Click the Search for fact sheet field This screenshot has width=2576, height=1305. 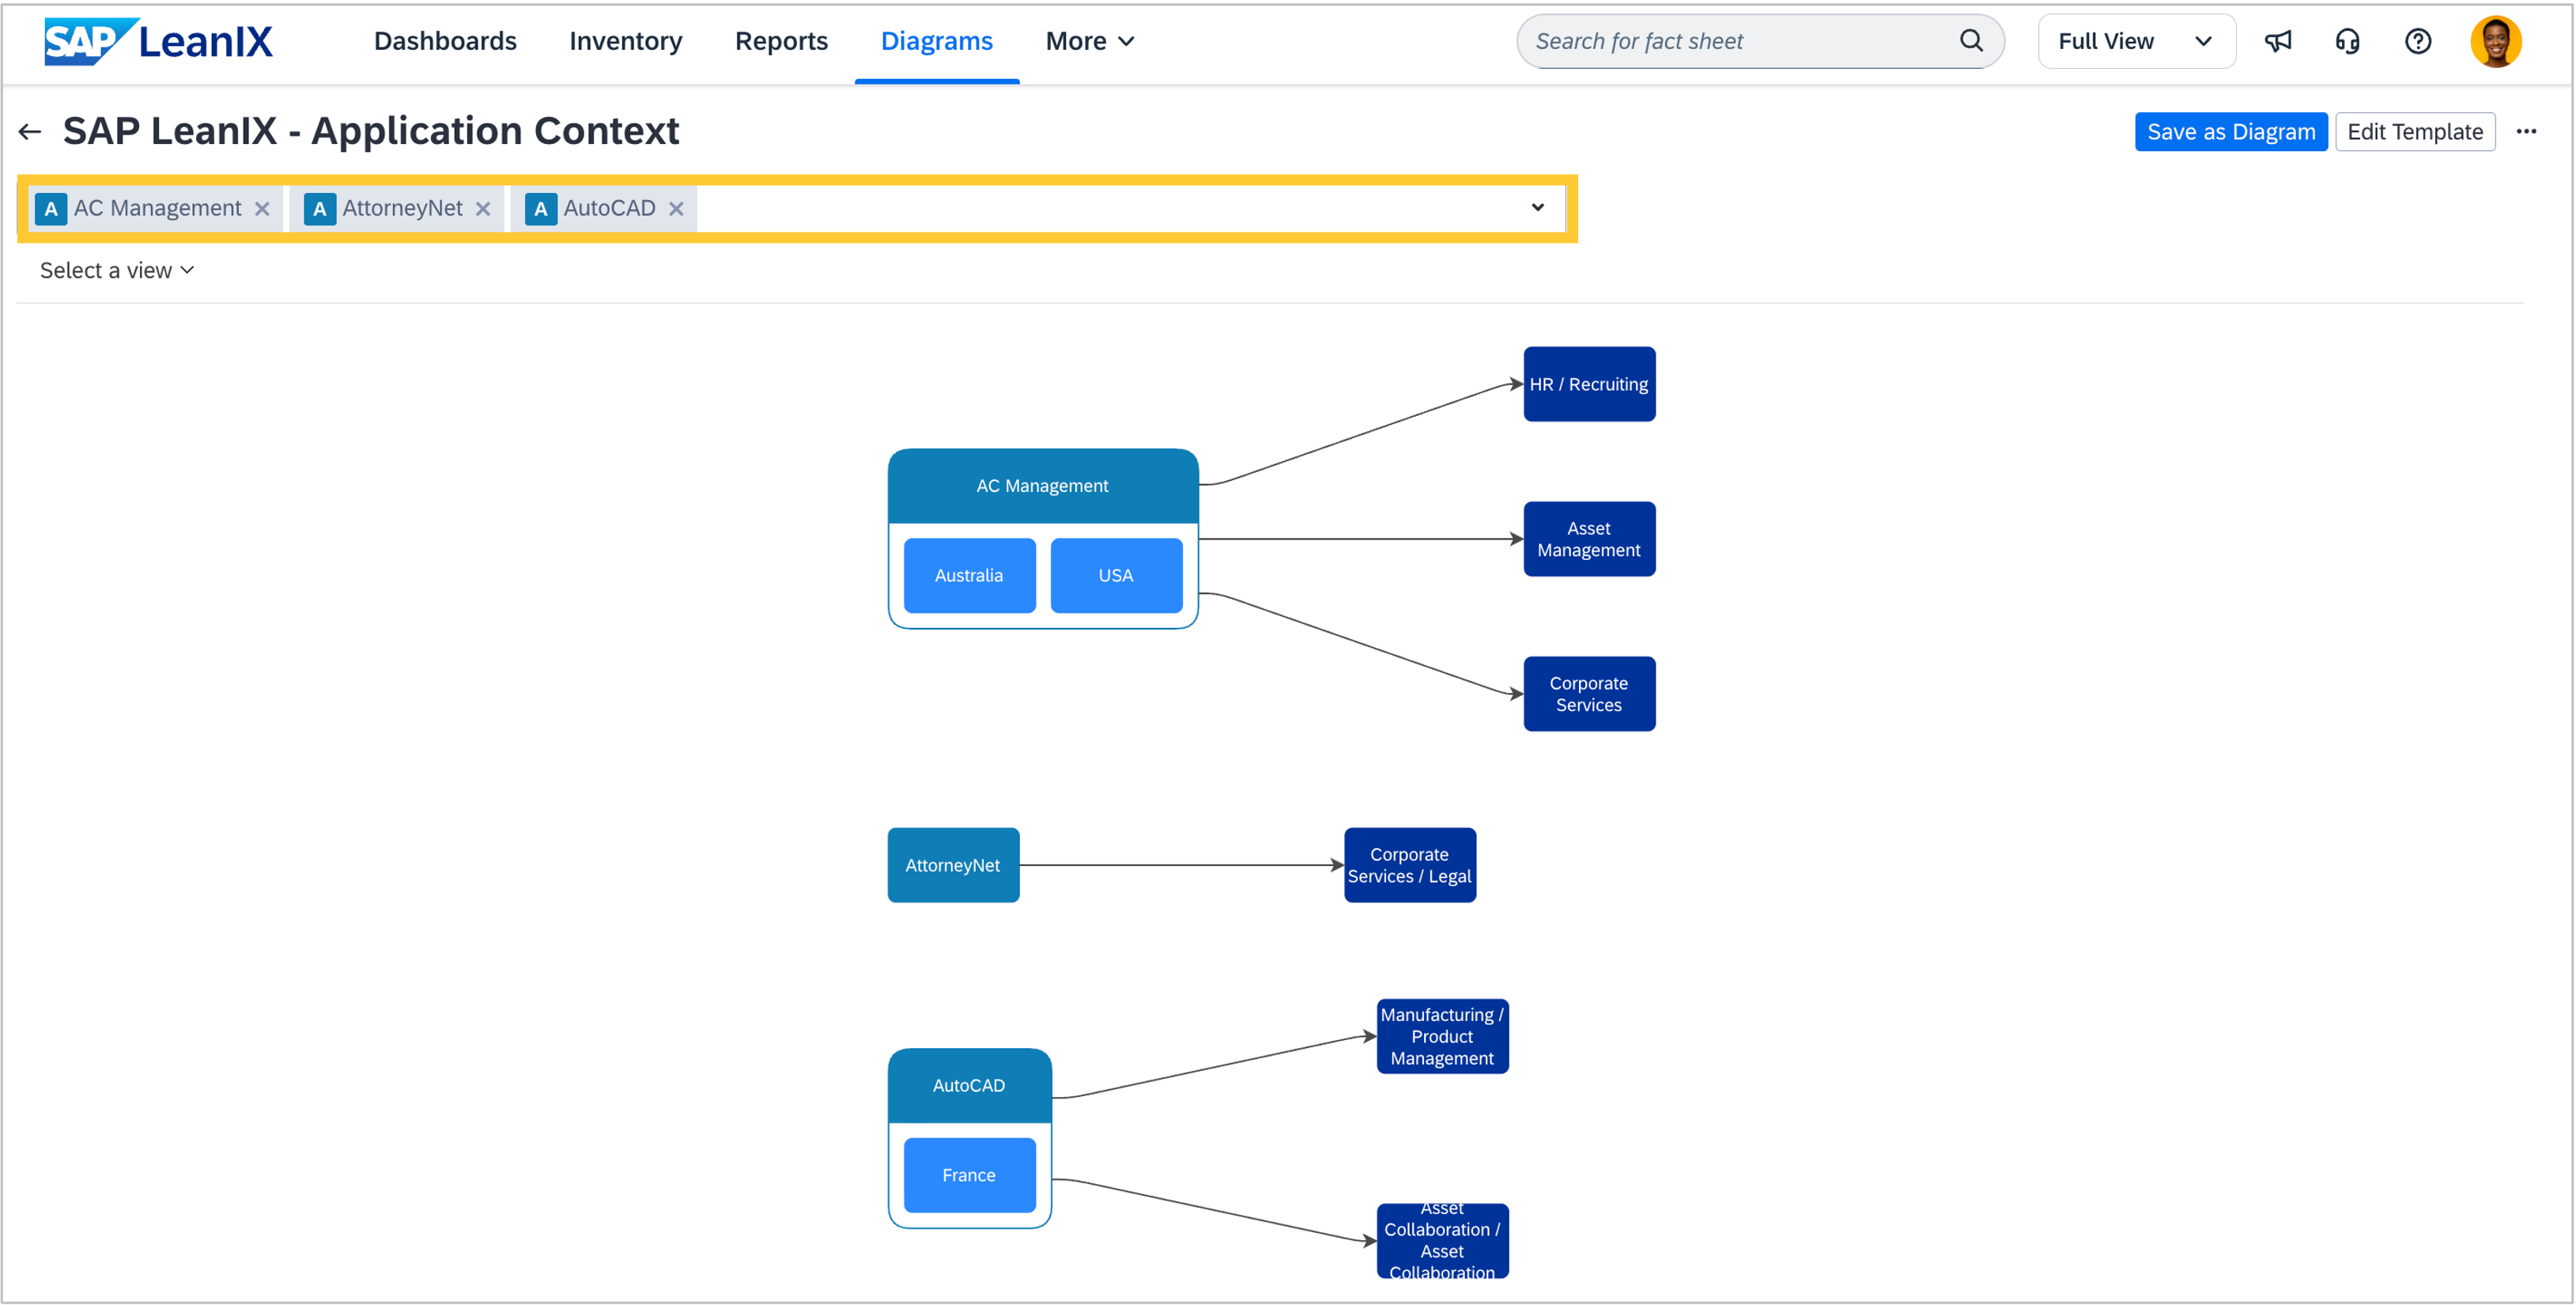[x=1740, y=41]
